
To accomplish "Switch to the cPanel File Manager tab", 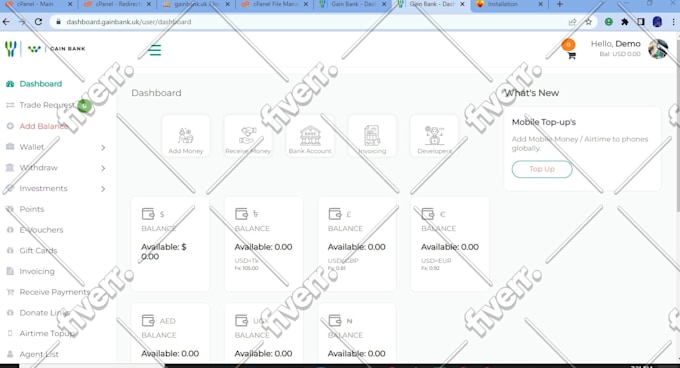I will [x=275, y=4].
